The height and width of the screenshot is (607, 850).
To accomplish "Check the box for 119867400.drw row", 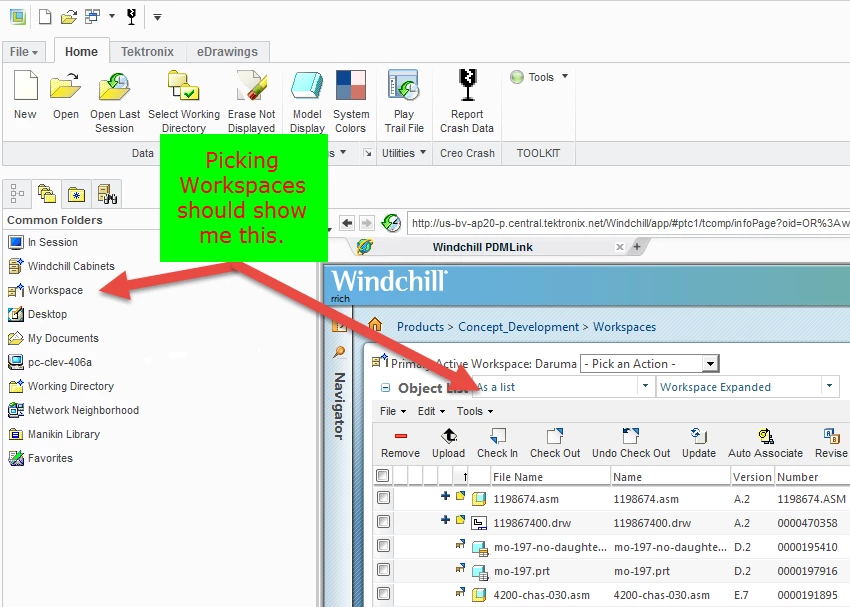I will click(x=383, y=521).
